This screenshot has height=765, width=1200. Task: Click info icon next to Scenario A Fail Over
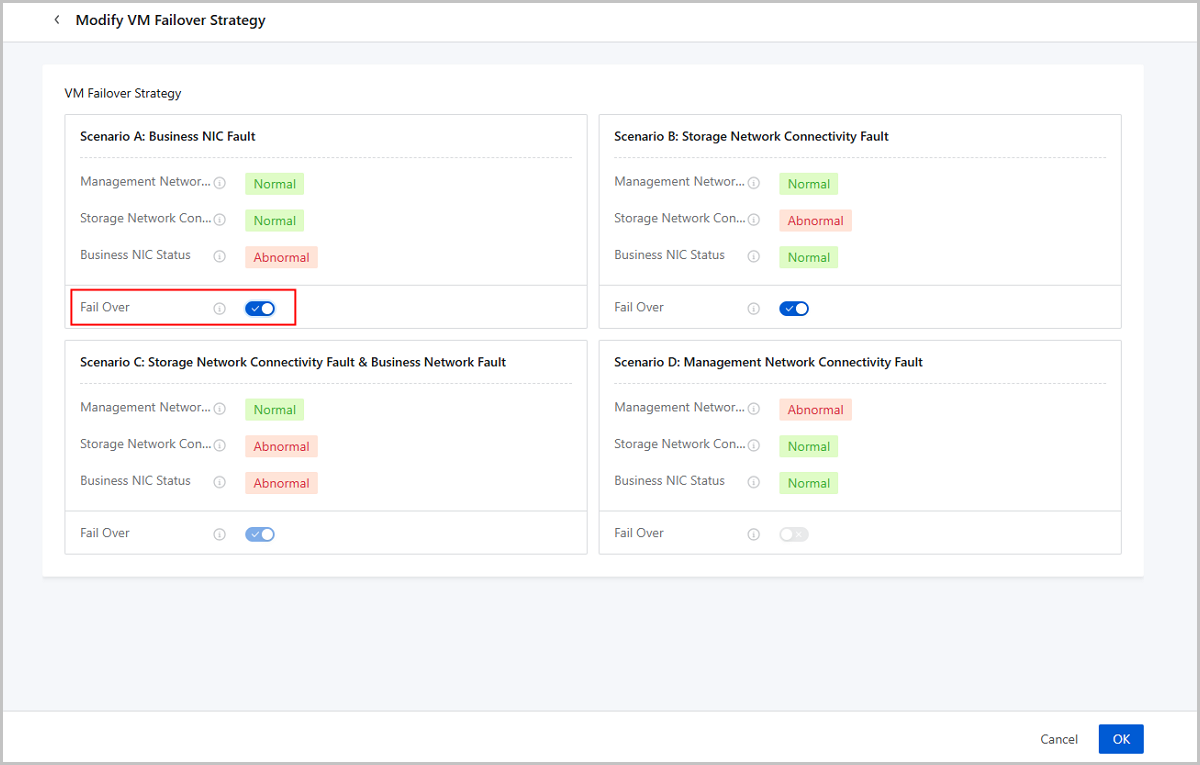(220, 309)
